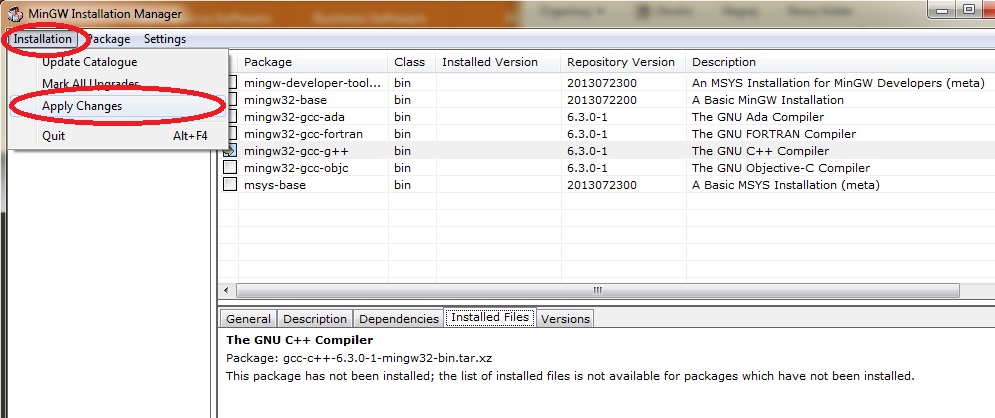Viewport: 995px width, 418px height.
Task: Select the mingw-developer-tool... package name
Action: (x=313, y=82)
